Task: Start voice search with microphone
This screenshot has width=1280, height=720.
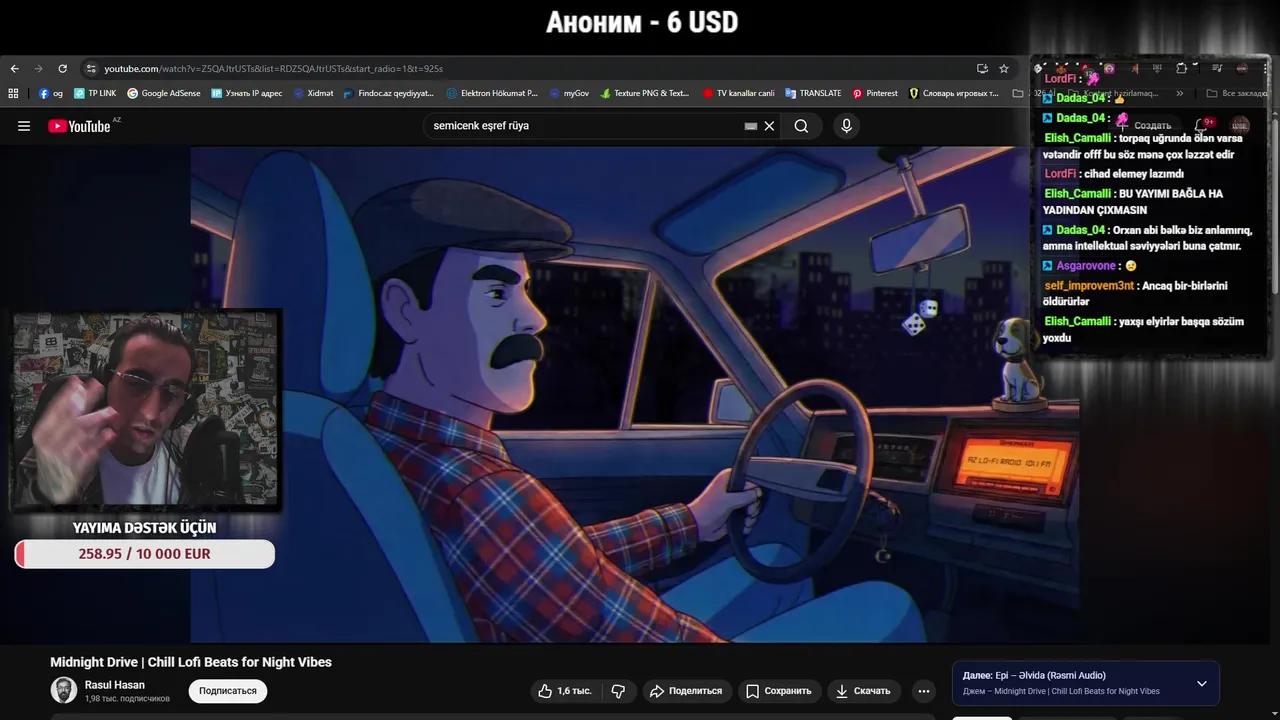Action: [x=846, y=126]
